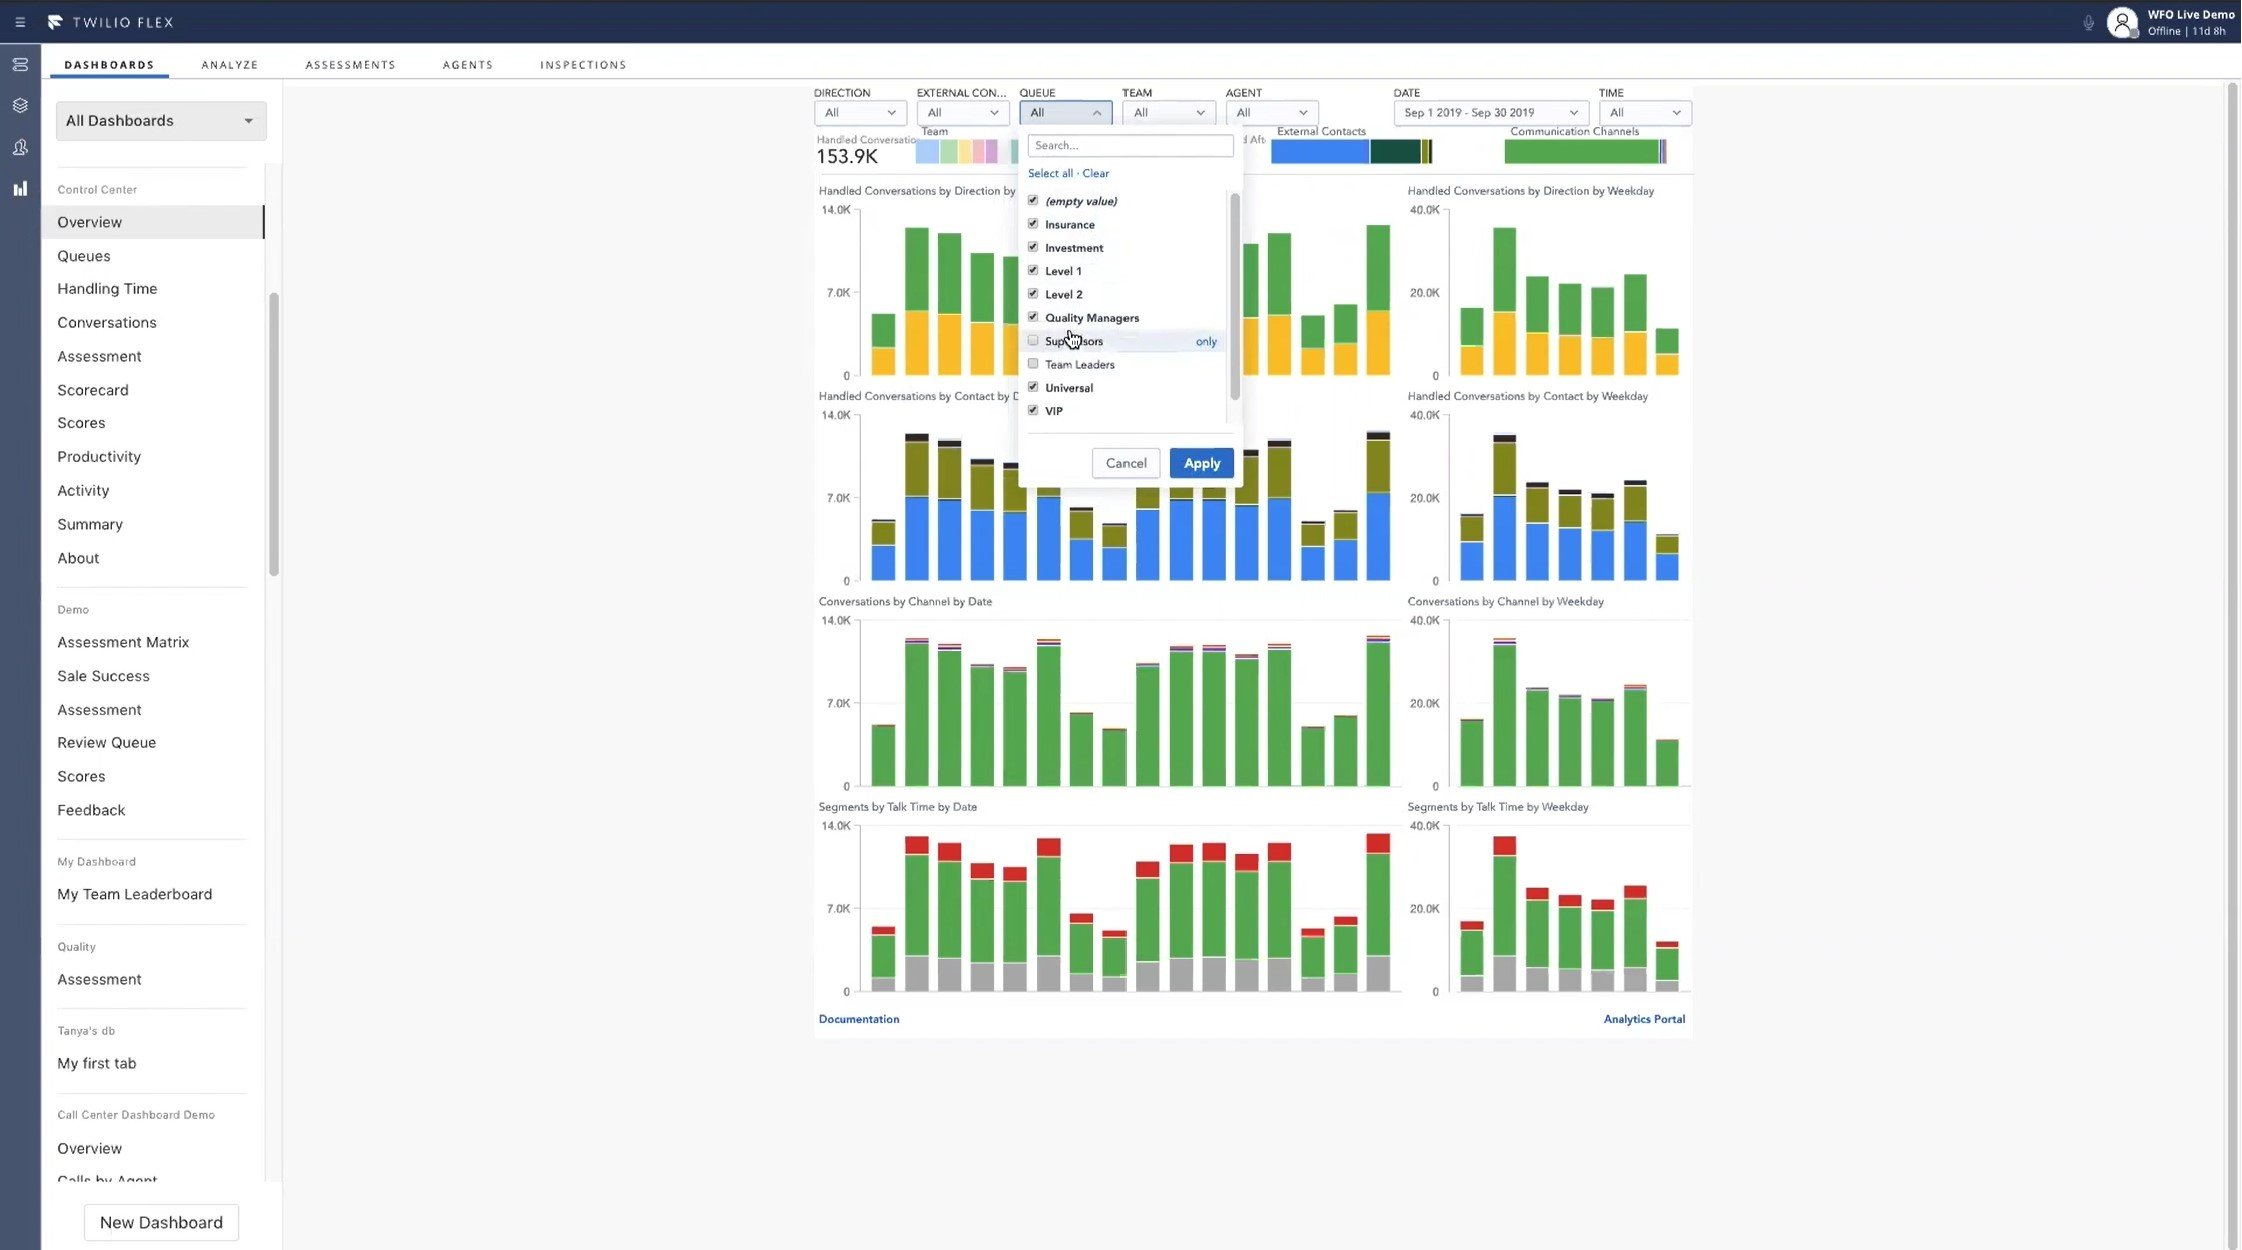This screenshot has height=1250, width=2242.
Task: Toggle the Supervisors queue checkbox
Action: pos(1033,340)
